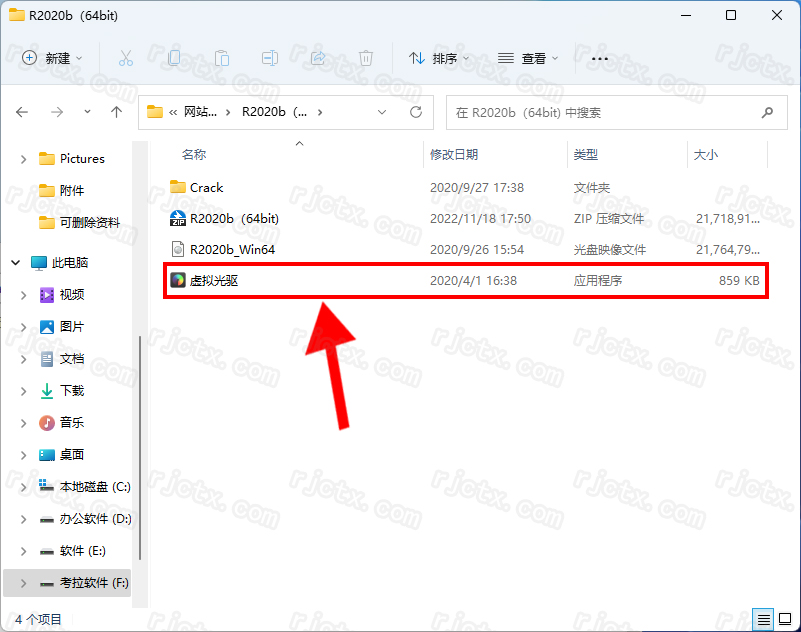The height and width of the screenshot is (632, 801).
Task: Select the Crack folder
Action: [206, 187]
